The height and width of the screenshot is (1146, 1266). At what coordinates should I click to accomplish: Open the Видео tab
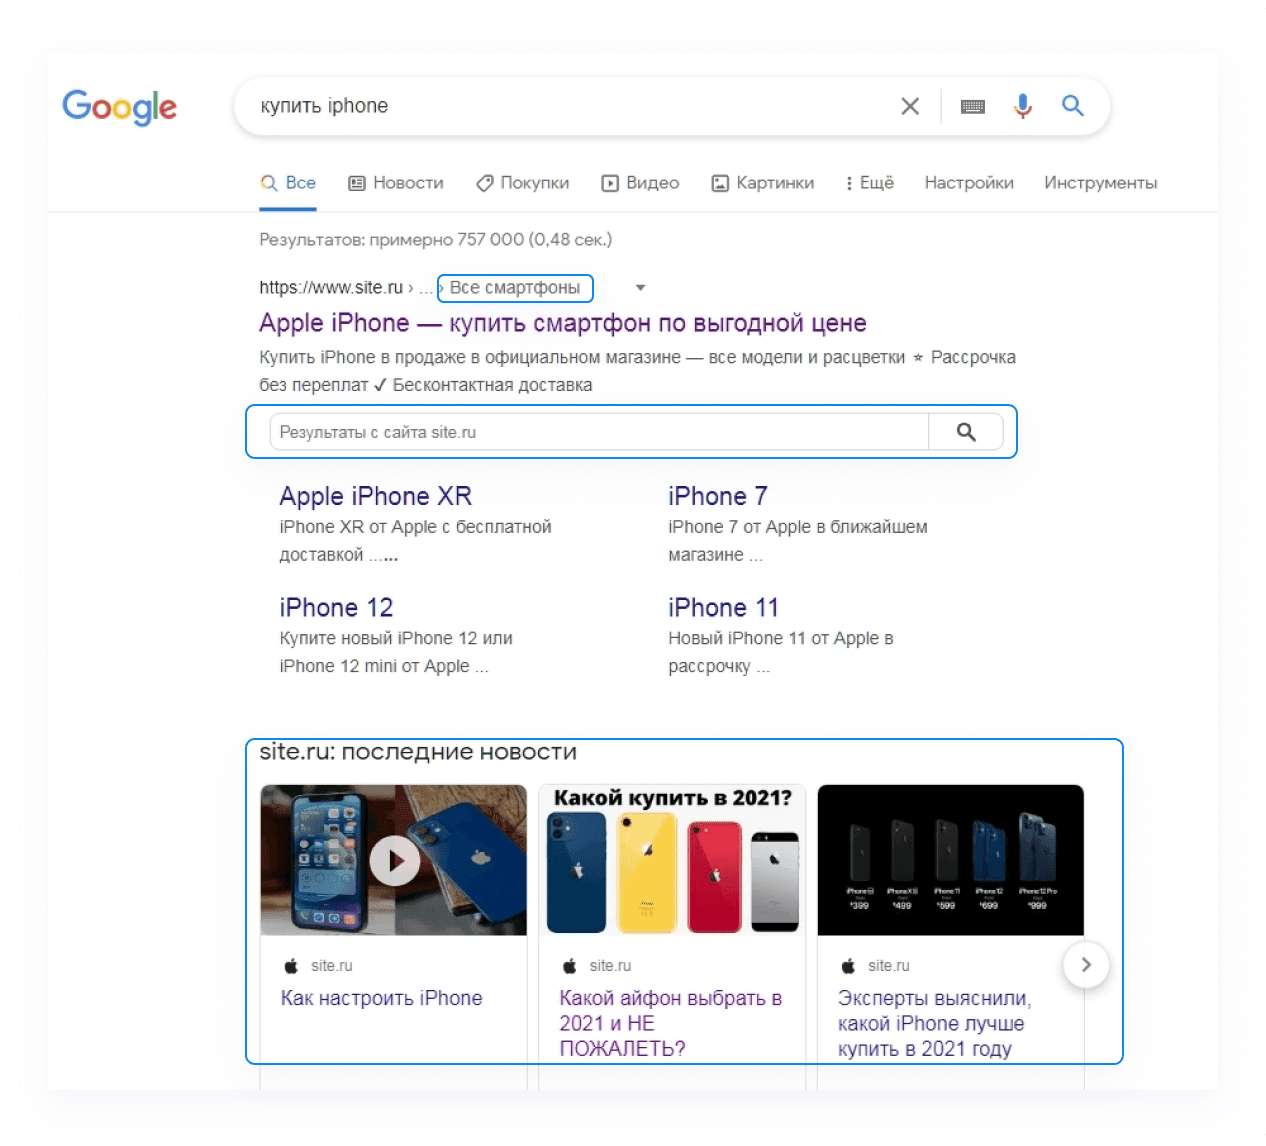pos(640,183)
